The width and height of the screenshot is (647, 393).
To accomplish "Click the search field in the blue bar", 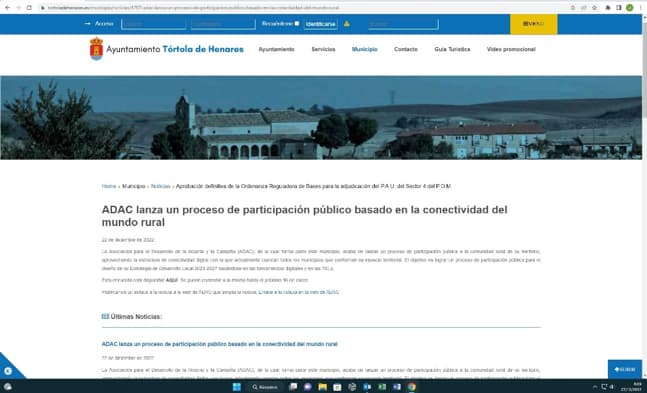I will [403, 24].
